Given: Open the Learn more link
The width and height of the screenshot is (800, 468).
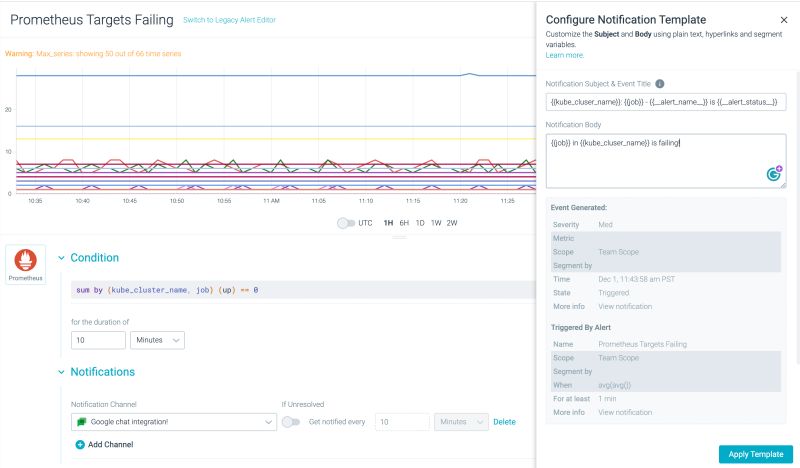Looking at the screenshot, I should click(565, 55).
